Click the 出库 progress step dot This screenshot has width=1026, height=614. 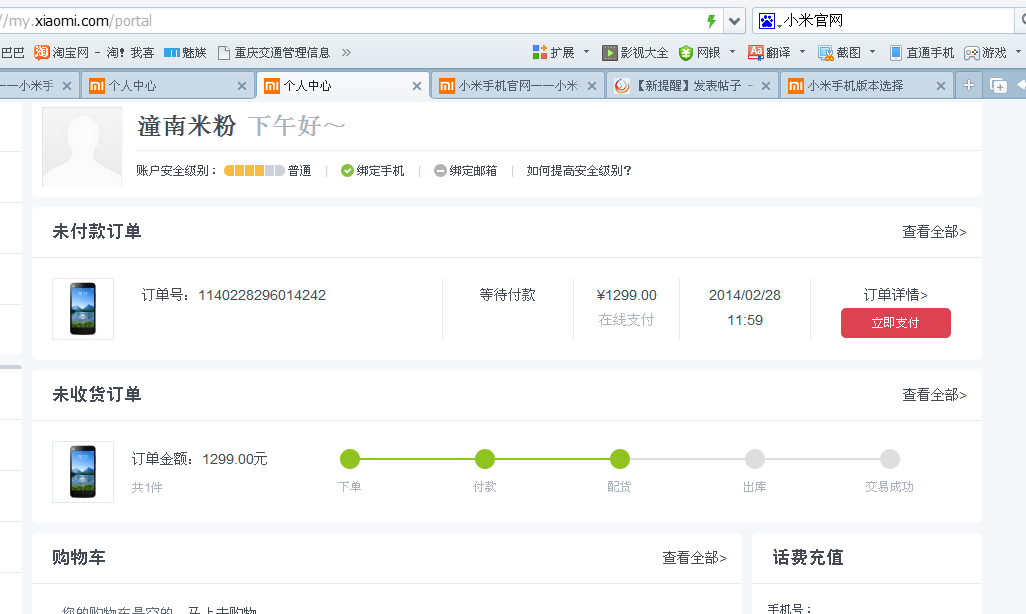tap(754, 459)
